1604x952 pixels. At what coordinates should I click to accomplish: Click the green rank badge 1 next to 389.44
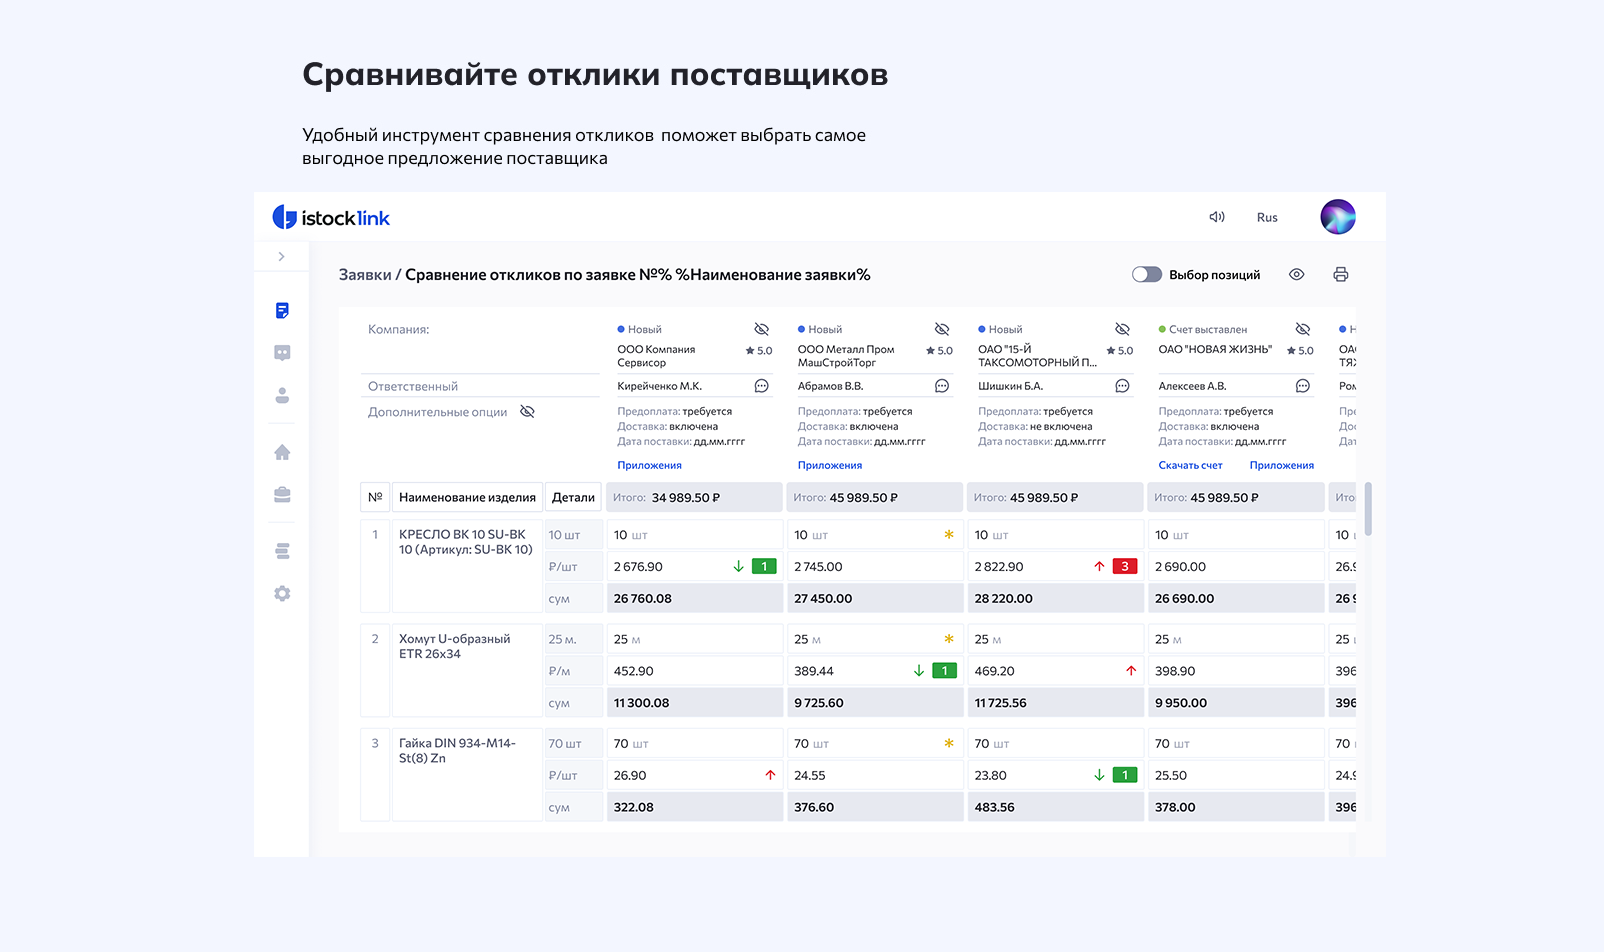(x=945, y=671)
